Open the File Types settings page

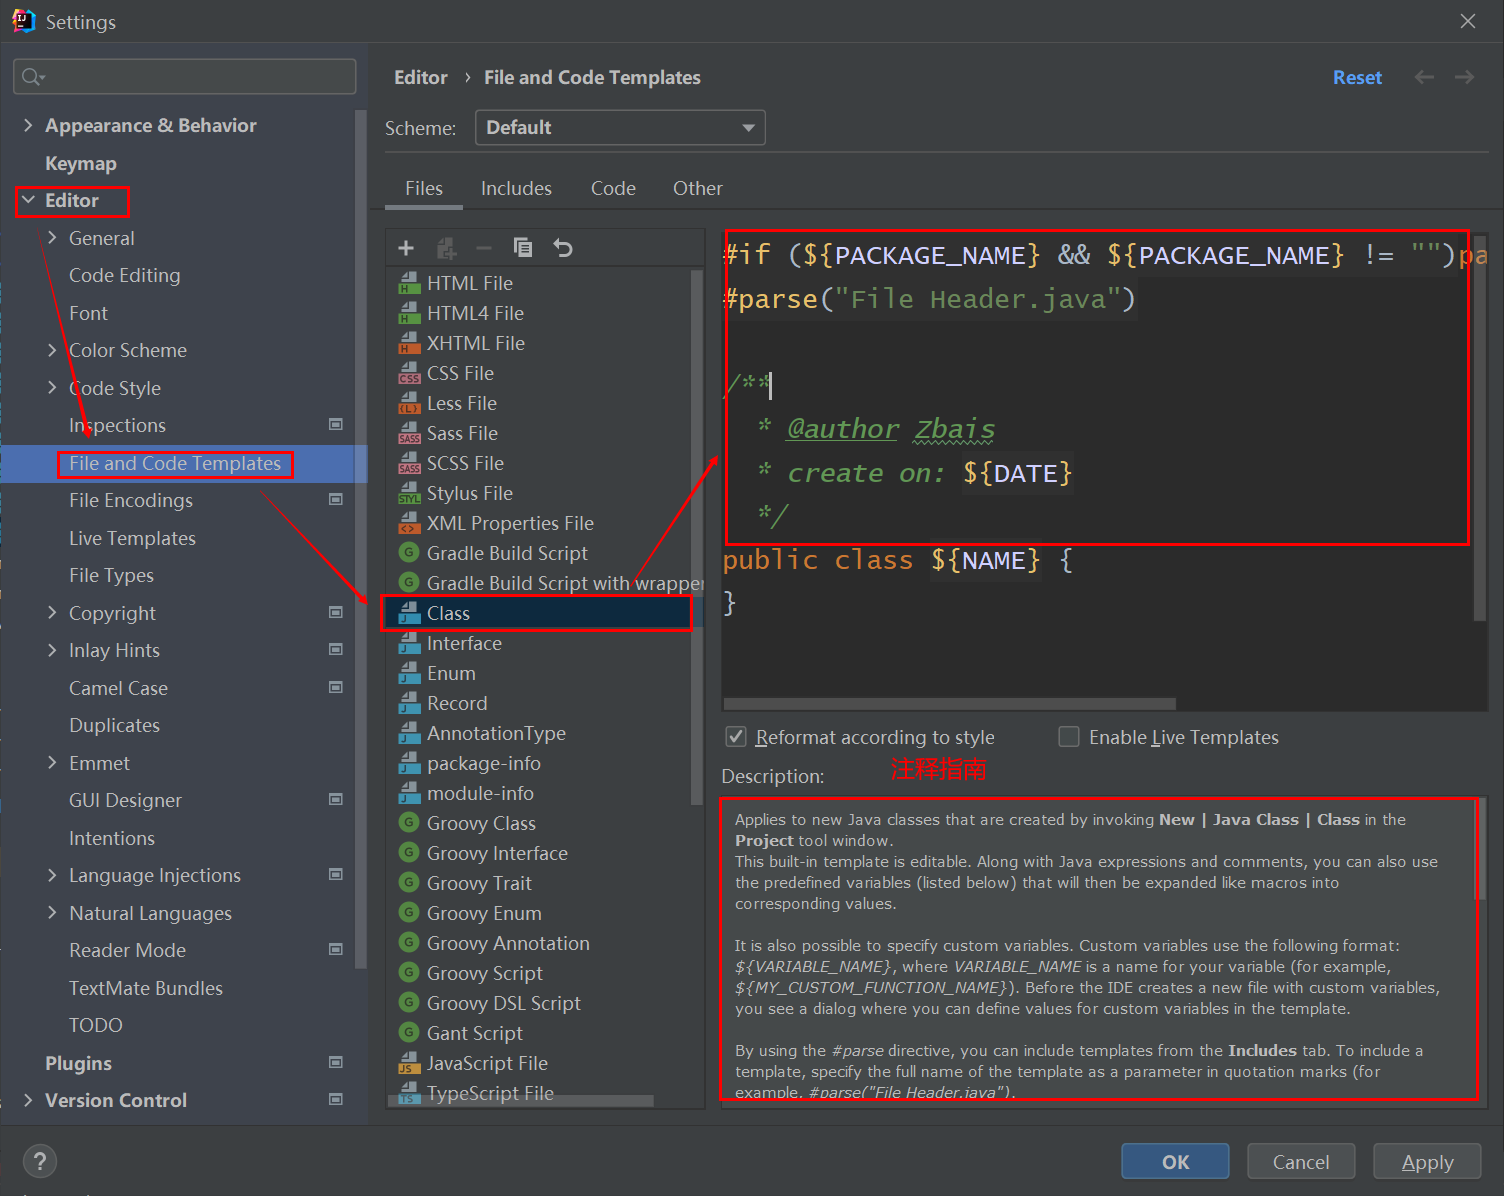(111, 575)
